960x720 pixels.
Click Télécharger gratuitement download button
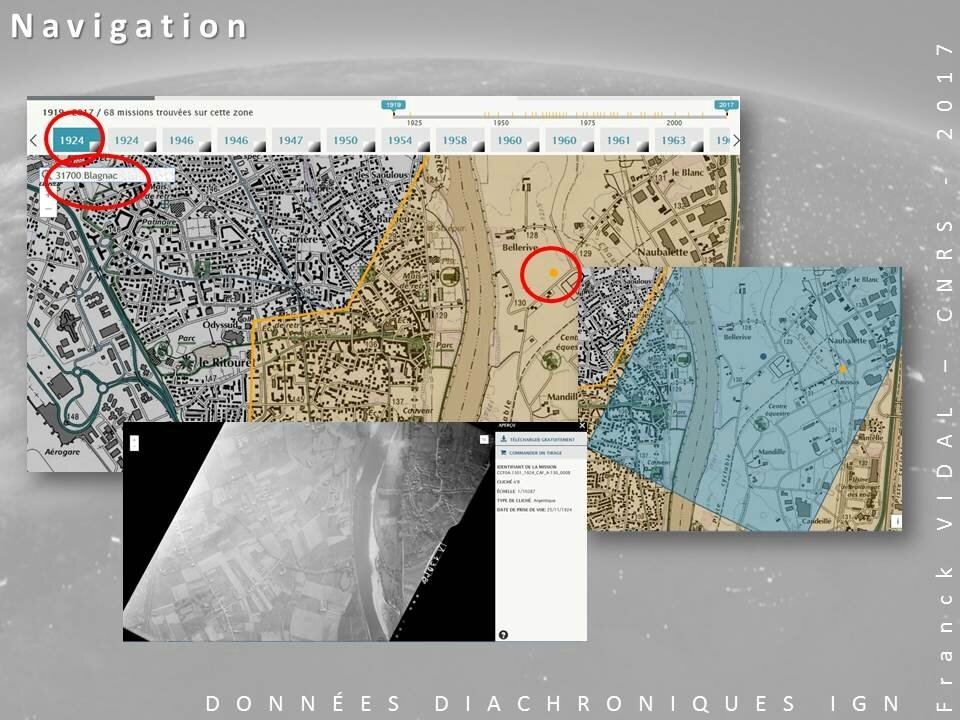(541, 439)
